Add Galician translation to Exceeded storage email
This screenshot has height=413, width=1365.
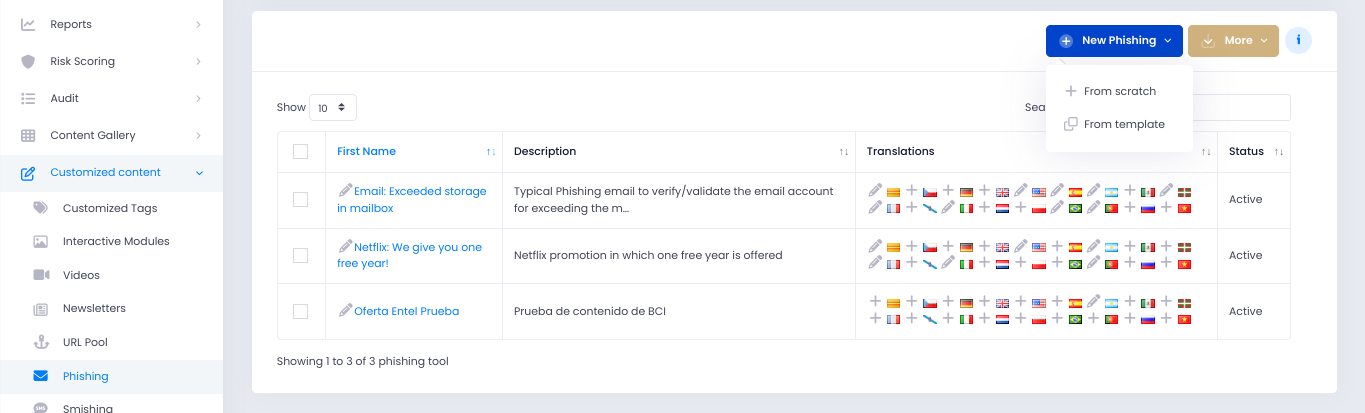coord(912,207)
